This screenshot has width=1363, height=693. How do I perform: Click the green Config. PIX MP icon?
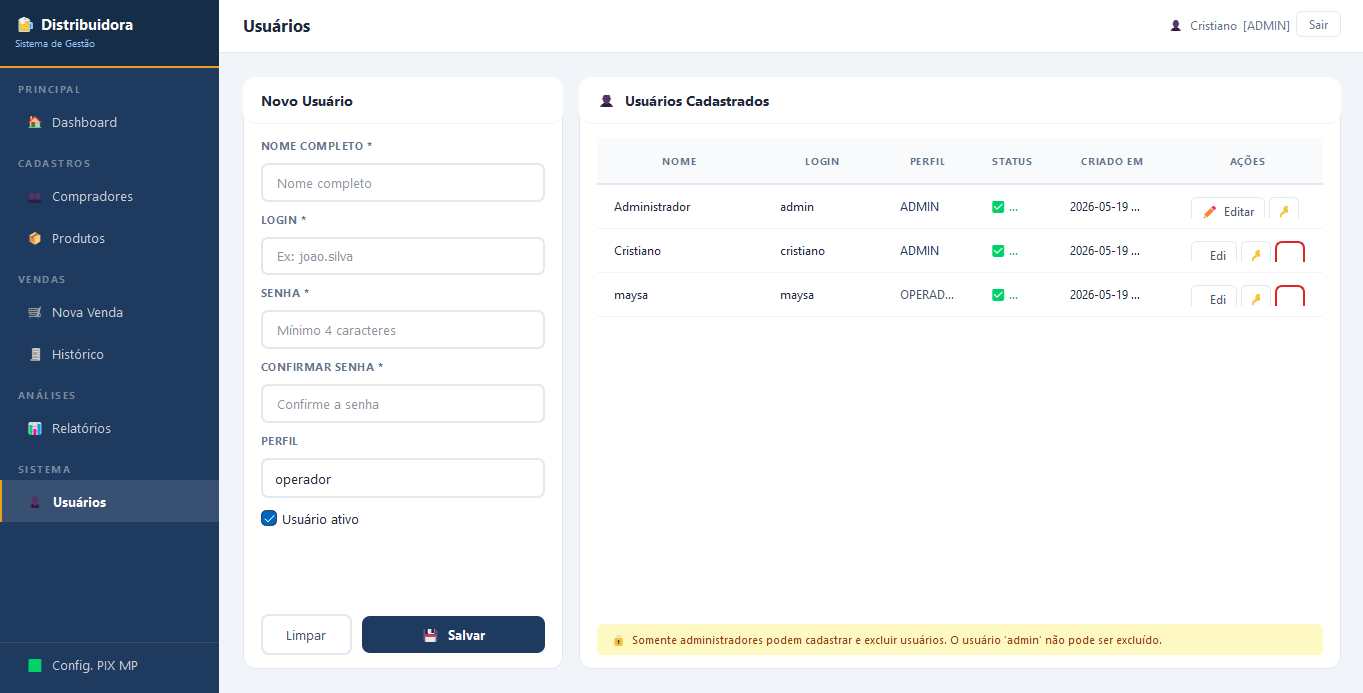click(35, 665)
